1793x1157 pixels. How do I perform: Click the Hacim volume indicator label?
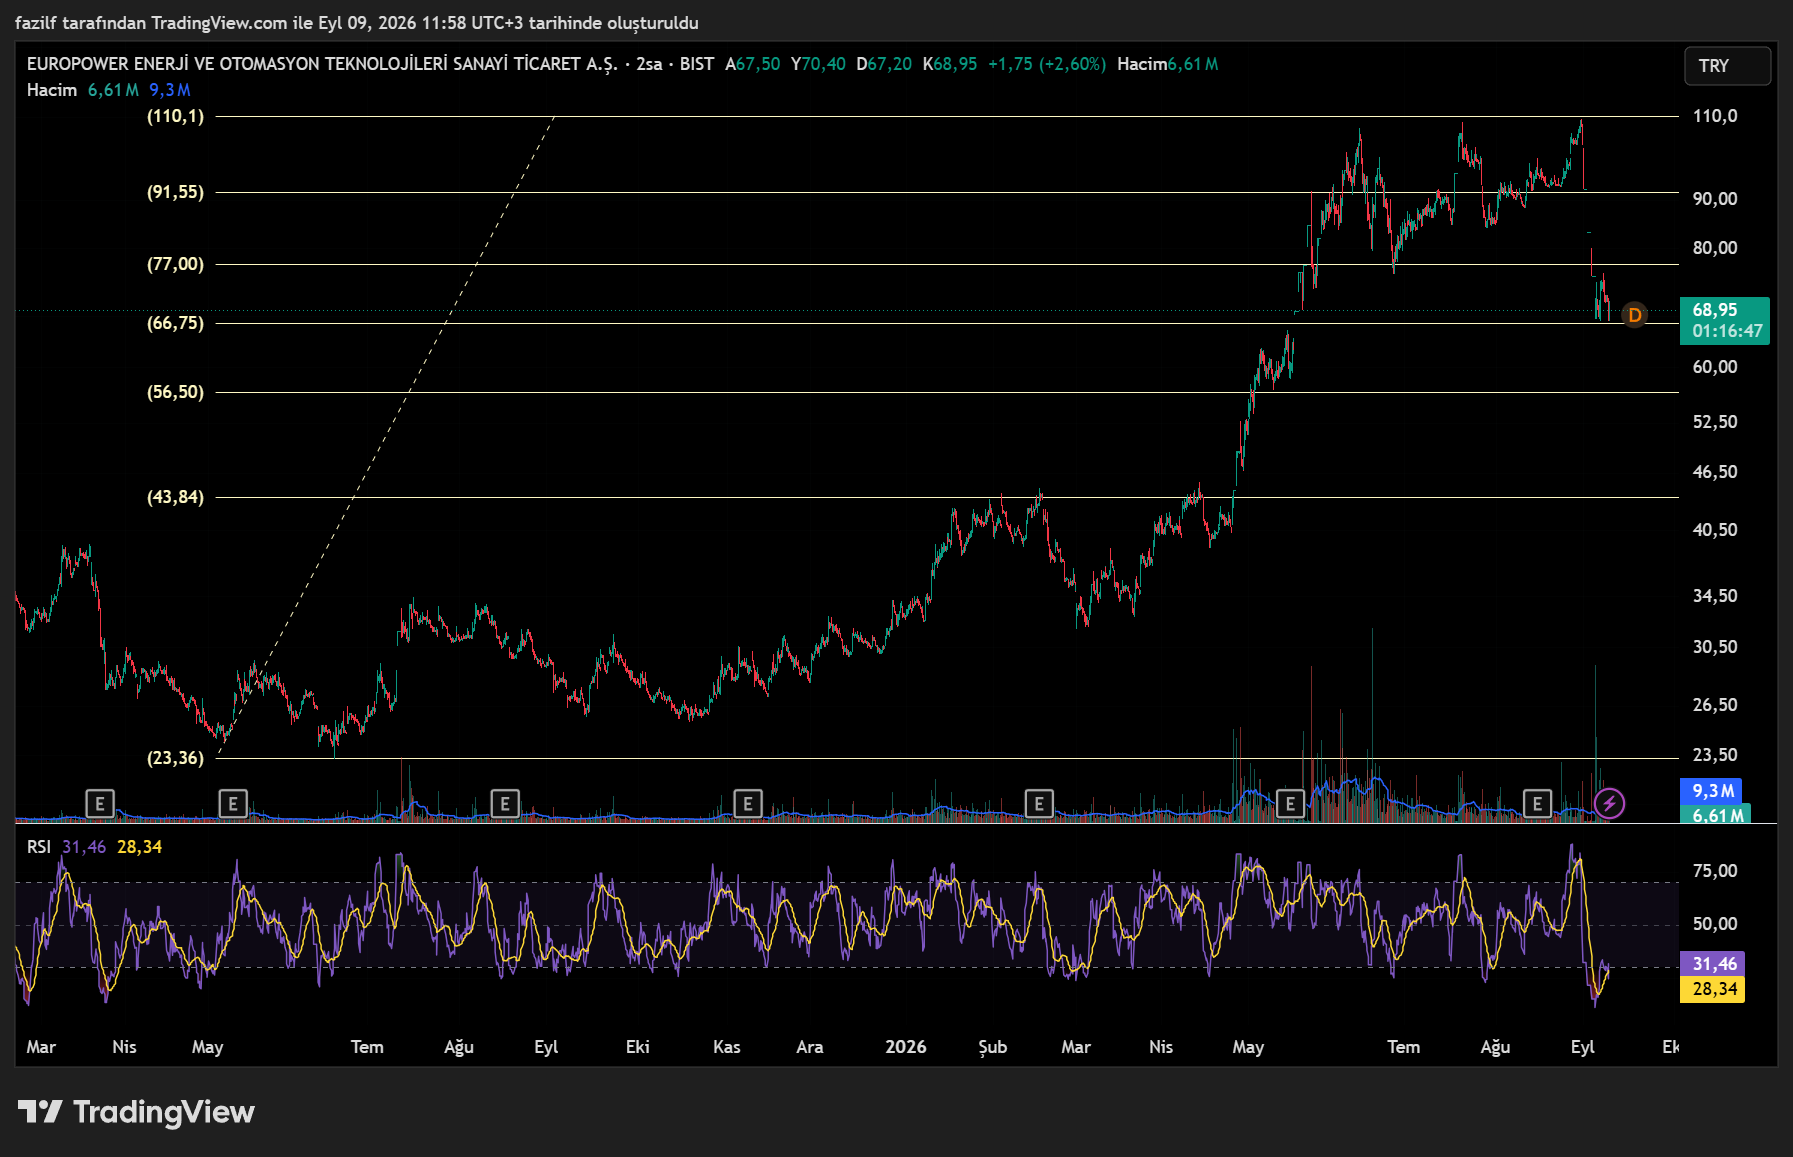52,90
